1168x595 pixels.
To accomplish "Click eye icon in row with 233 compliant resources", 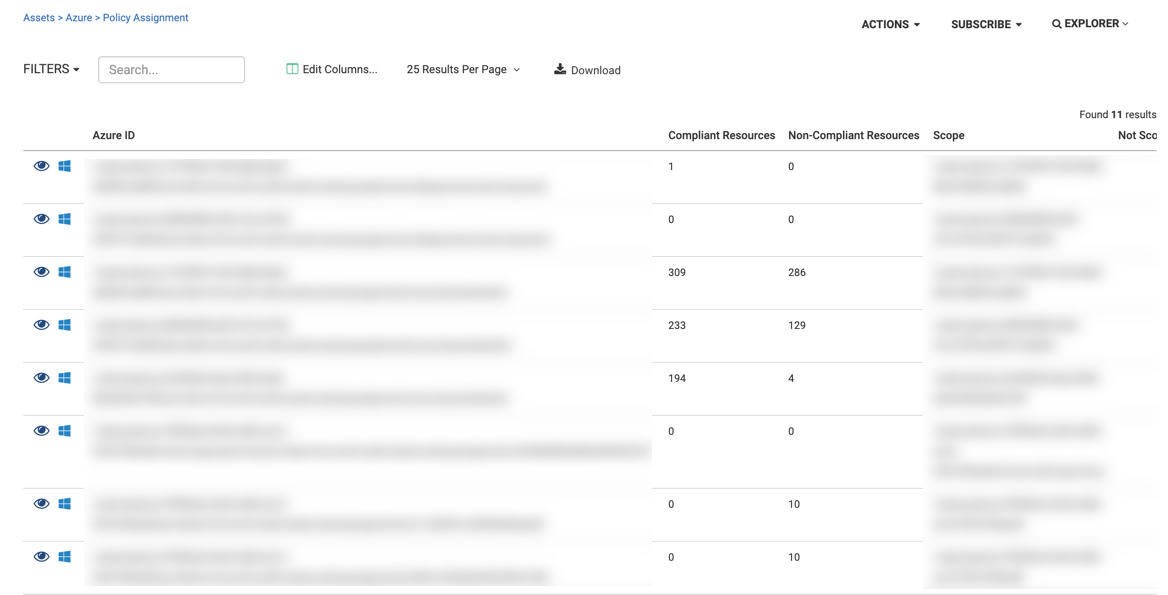I will coord(42,325).
